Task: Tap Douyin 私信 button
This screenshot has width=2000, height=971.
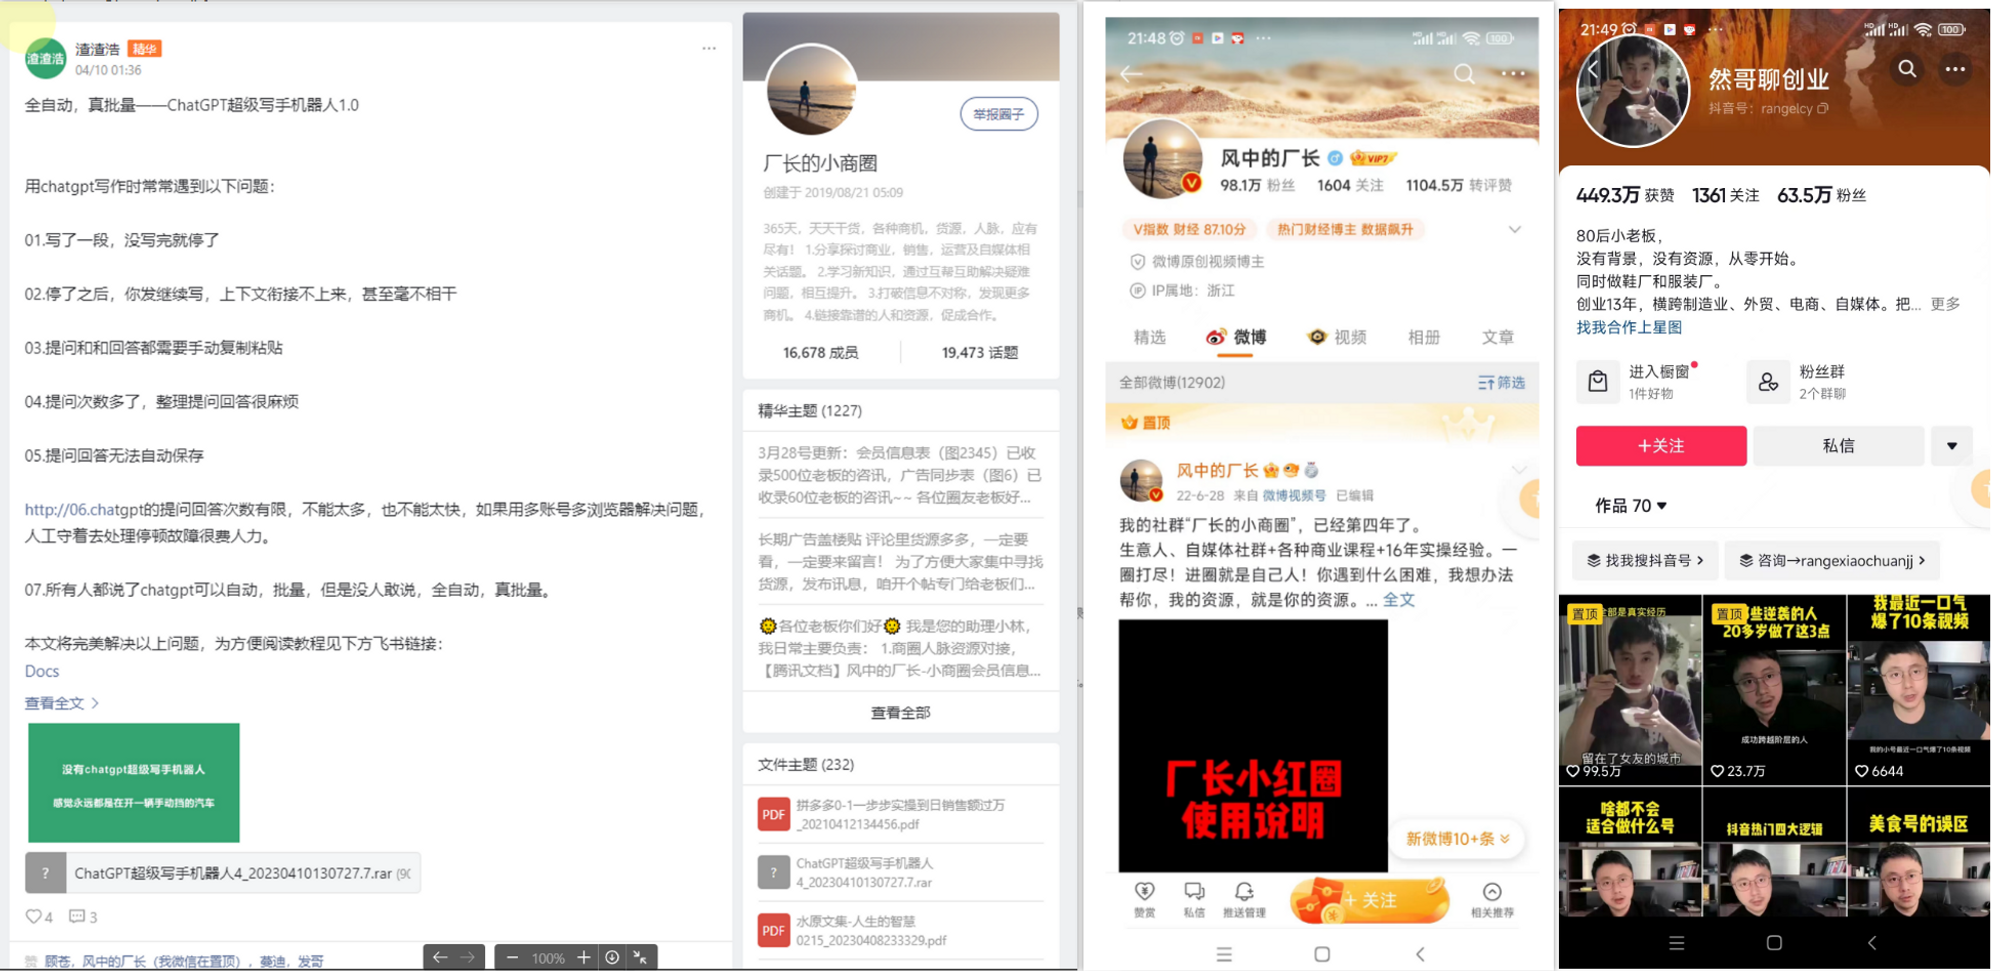Action: tap(1838, 446)
